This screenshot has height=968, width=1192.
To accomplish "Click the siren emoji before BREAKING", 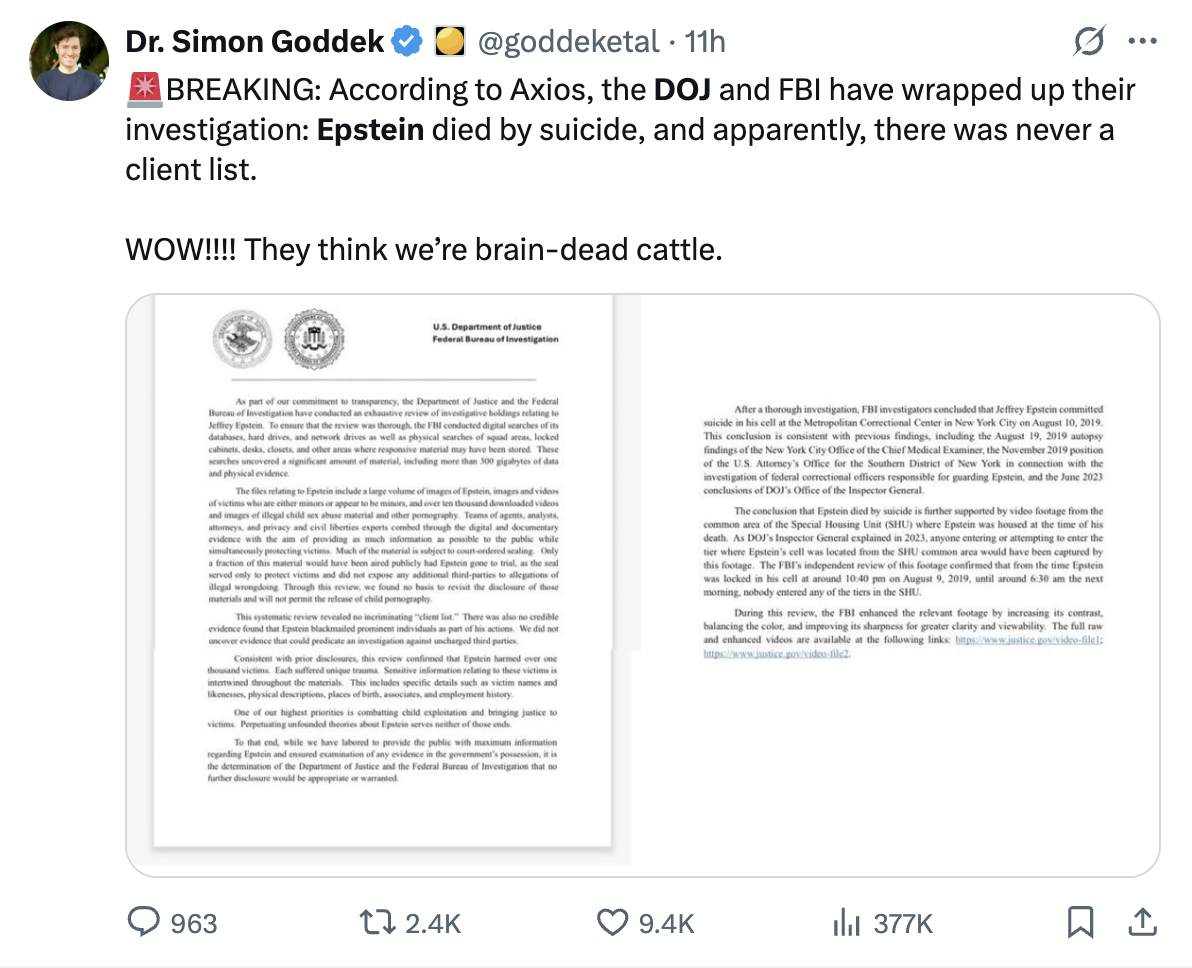I will click(x=144, y=90).
